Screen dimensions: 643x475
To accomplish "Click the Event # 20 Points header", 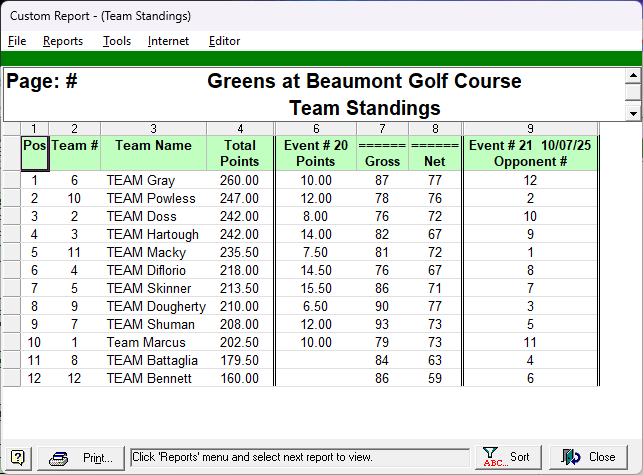I will pyautogui.click(x=316, y=153).
